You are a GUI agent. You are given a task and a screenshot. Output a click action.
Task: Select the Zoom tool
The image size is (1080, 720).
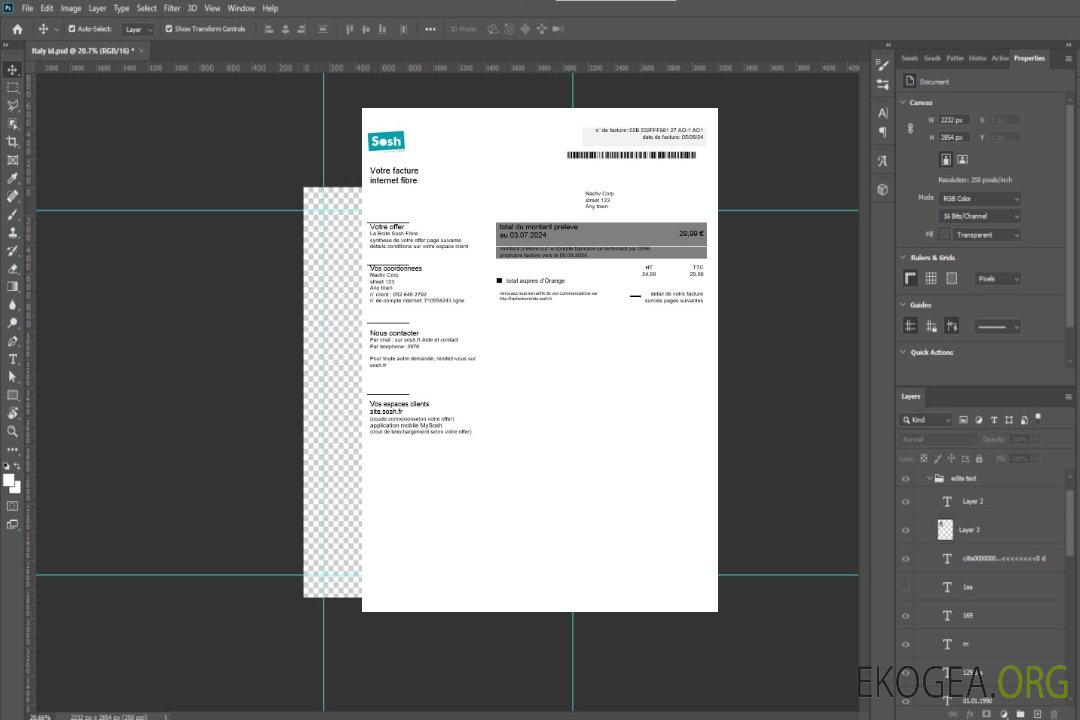tap(12, 431)
